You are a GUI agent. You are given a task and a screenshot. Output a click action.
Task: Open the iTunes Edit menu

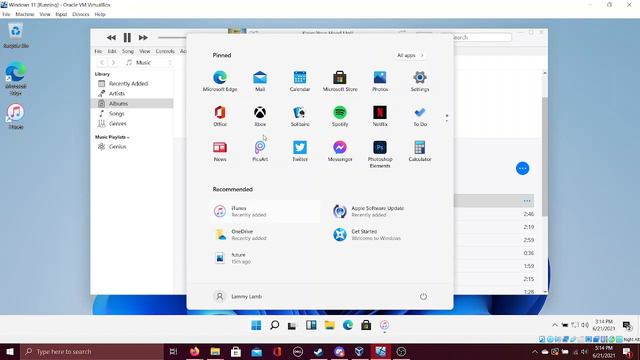click(x=112, y=51)
